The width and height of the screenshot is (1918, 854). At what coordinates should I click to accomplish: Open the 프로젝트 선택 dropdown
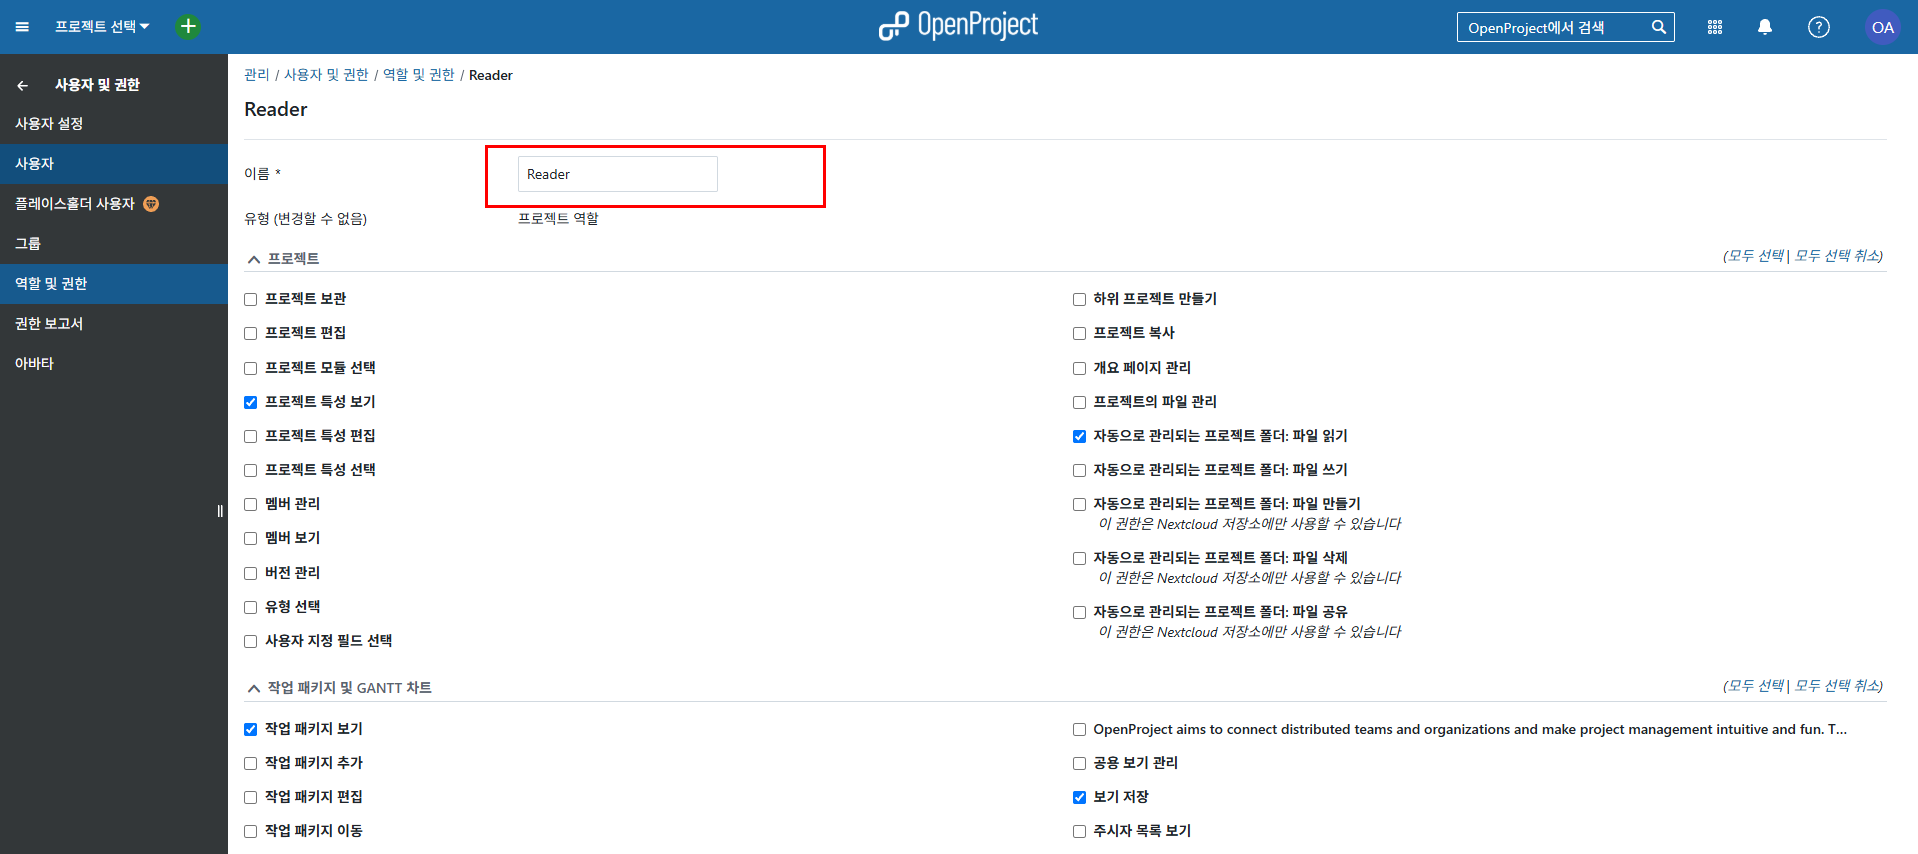click(x=102, y=26)
